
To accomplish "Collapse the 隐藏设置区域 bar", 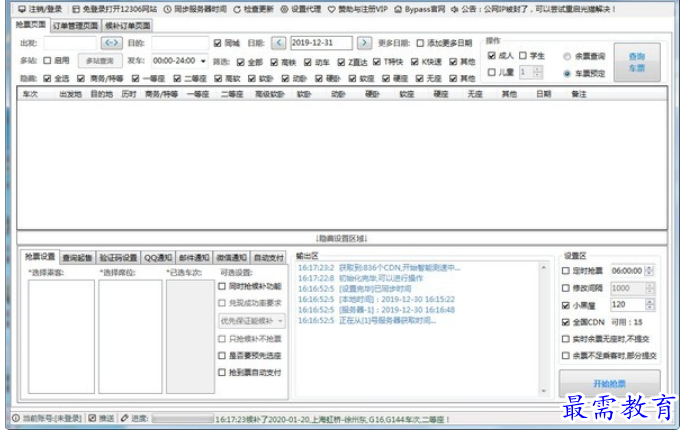I will [342, 238].
